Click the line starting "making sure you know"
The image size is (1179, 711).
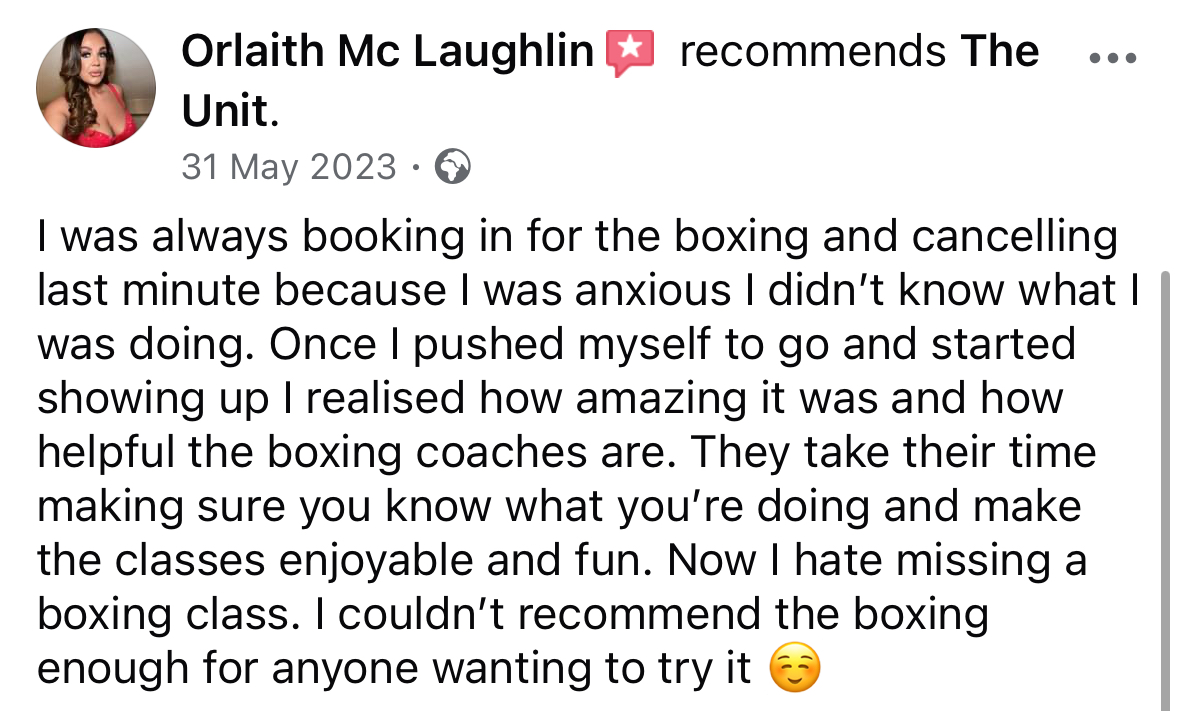[559, 507]
